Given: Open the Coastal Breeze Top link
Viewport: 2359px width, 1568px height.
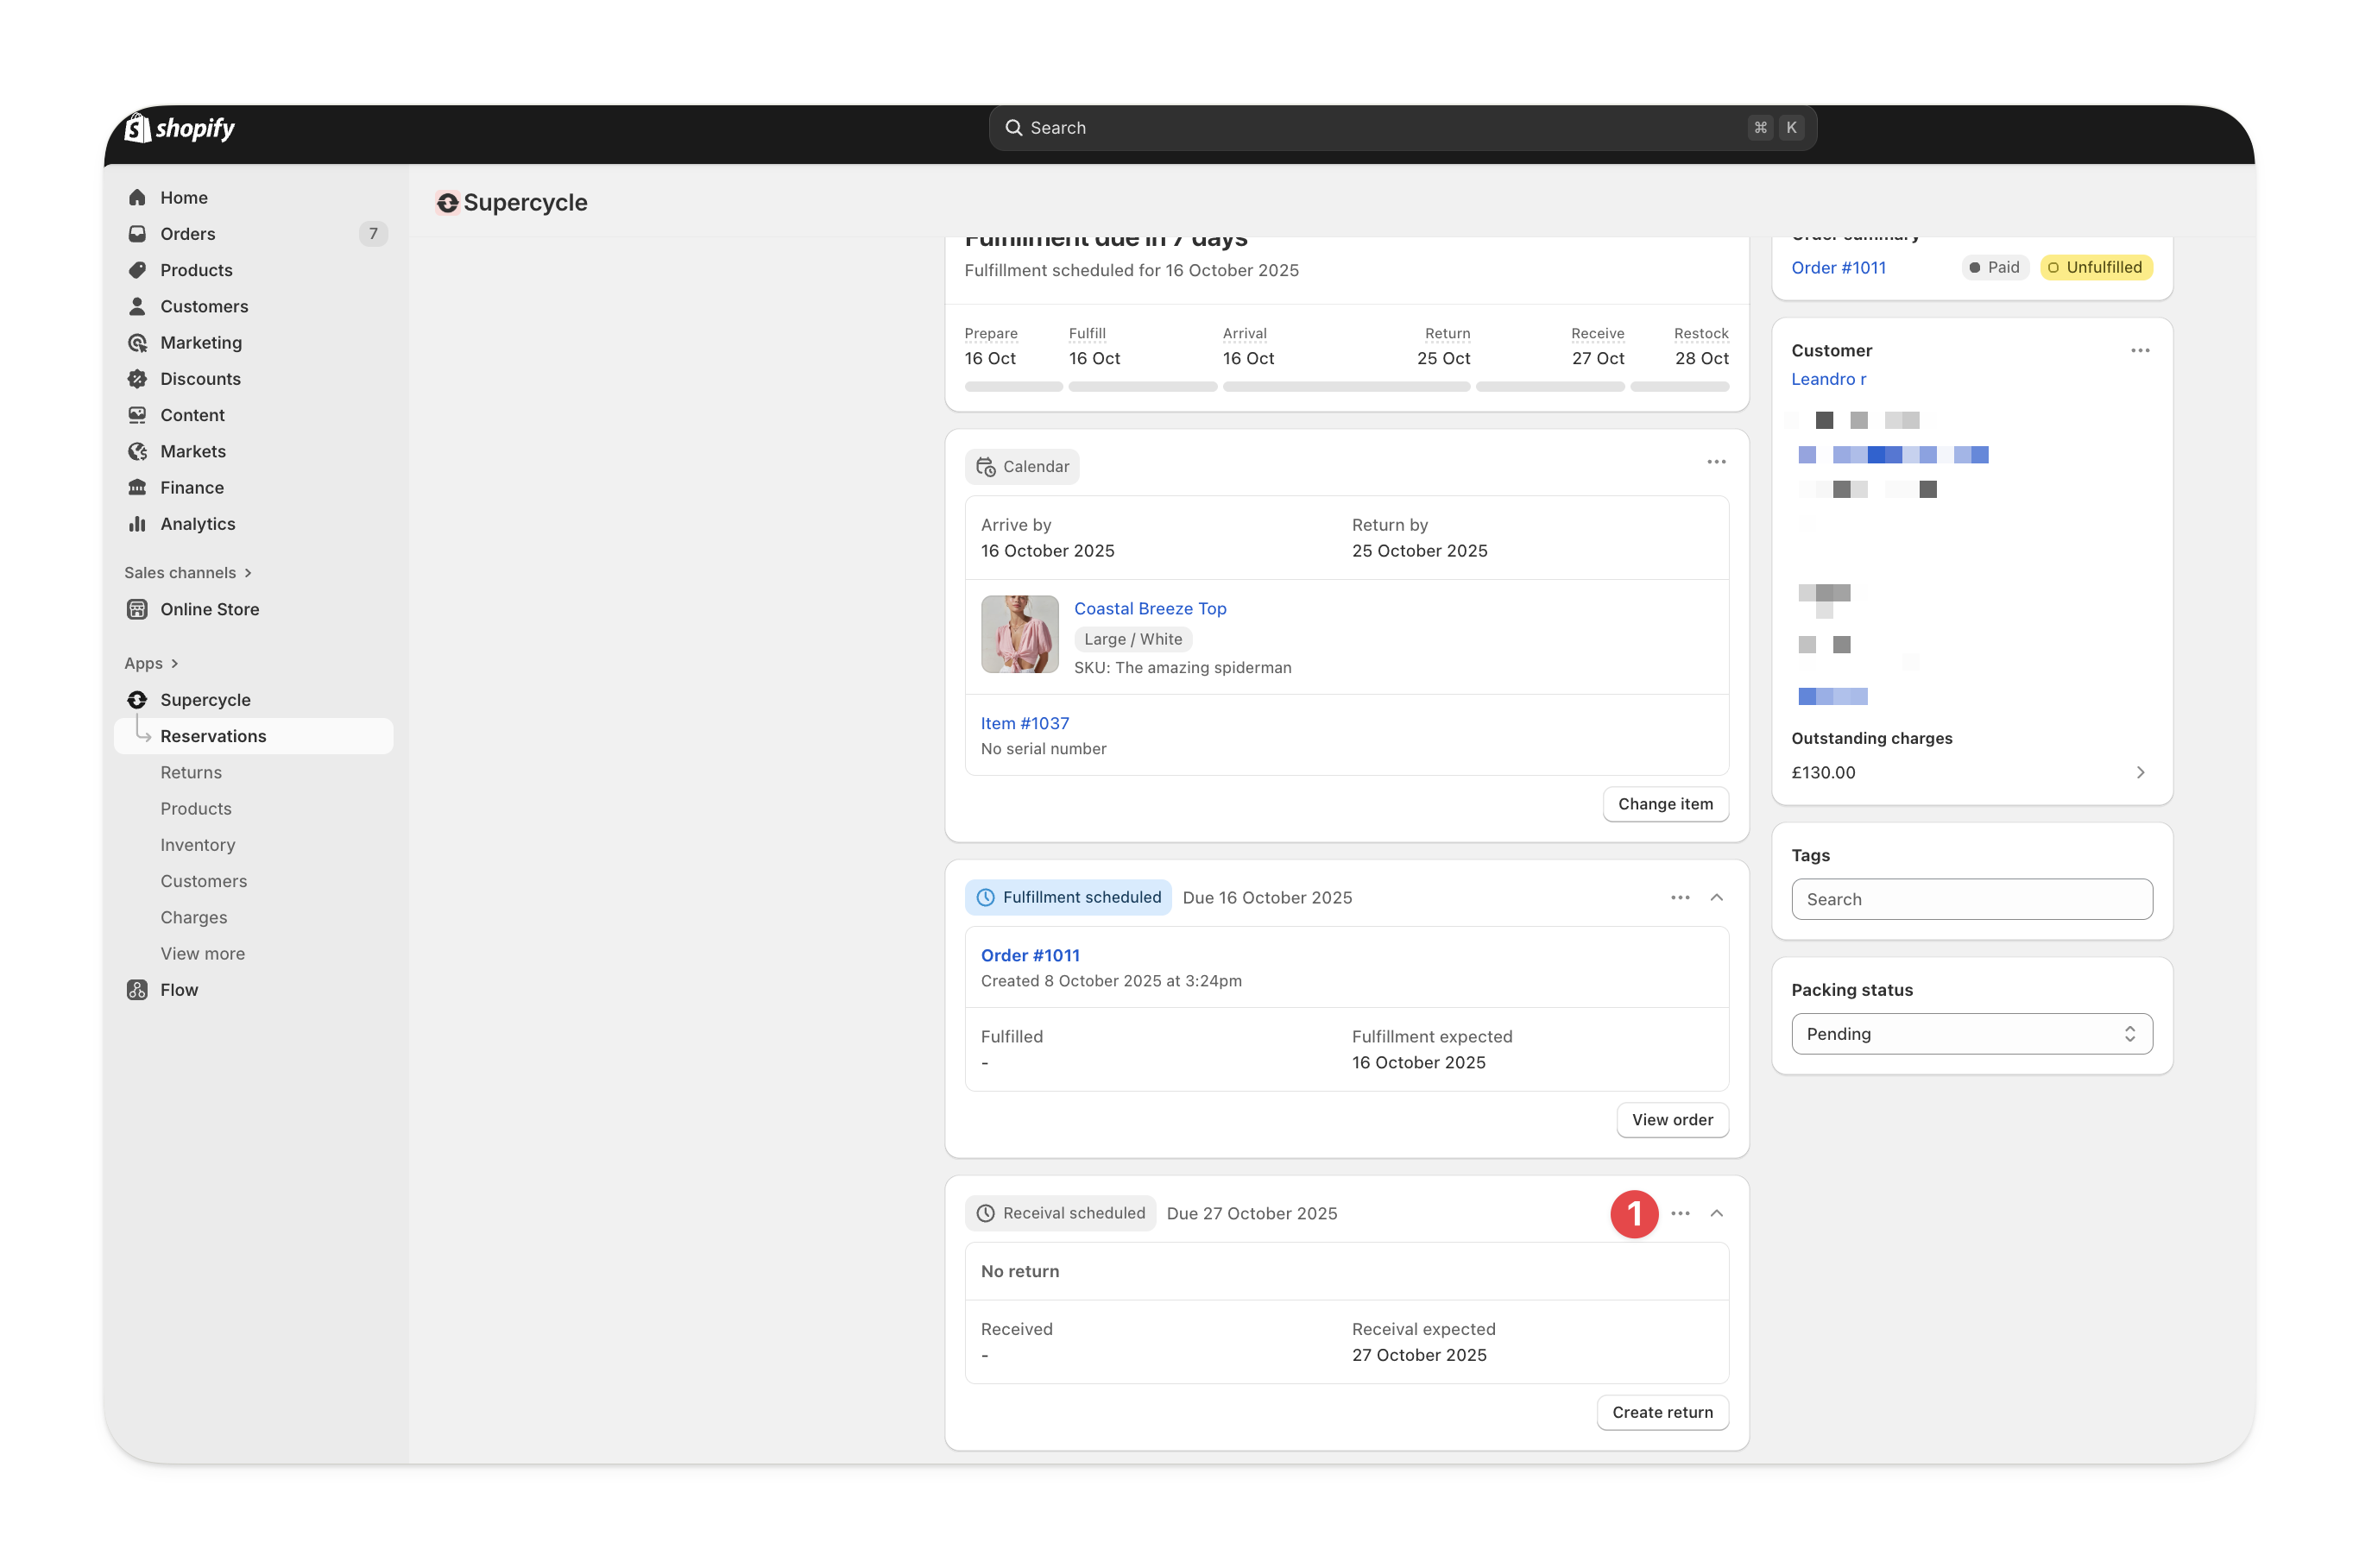Looking at the screenshot, I should tap(1150, 609).
